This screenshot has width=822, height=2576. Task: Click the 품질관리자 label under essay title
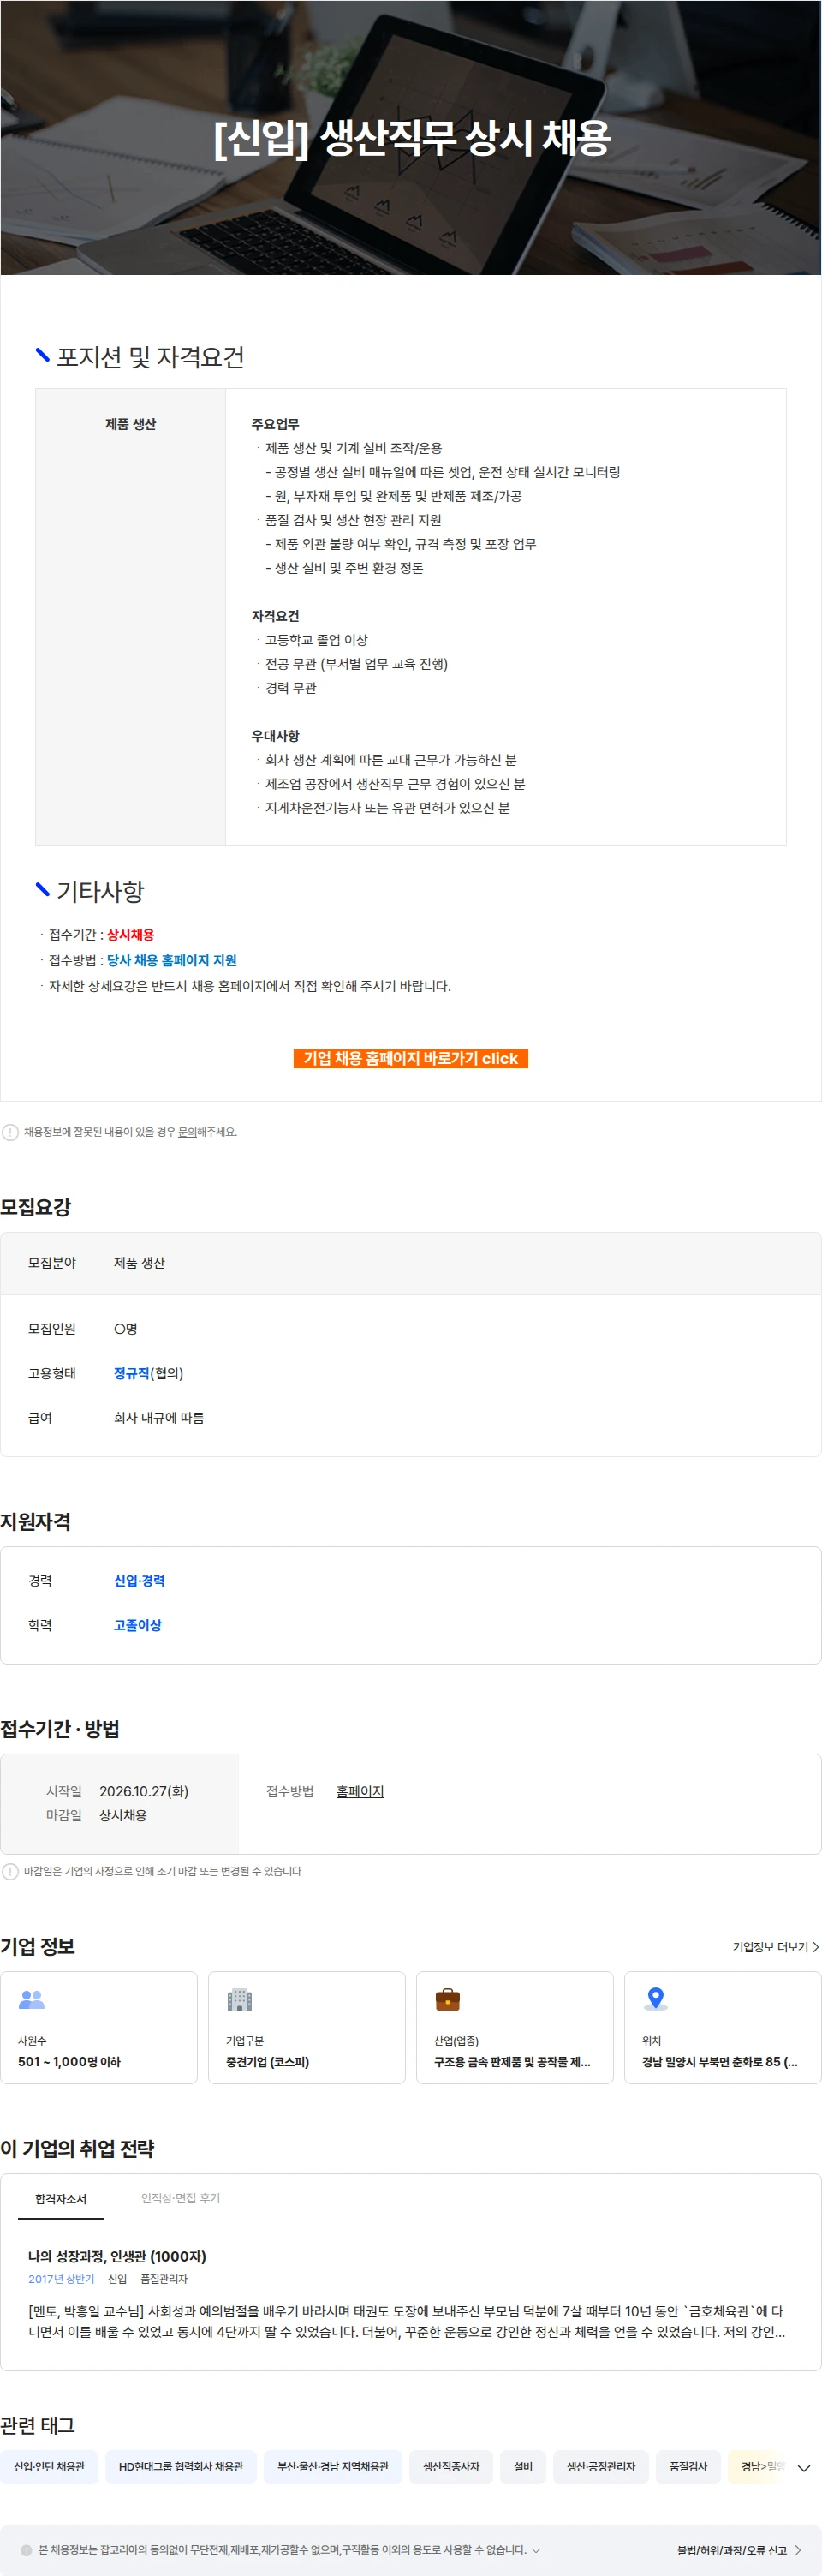(x=164, y=2279)
